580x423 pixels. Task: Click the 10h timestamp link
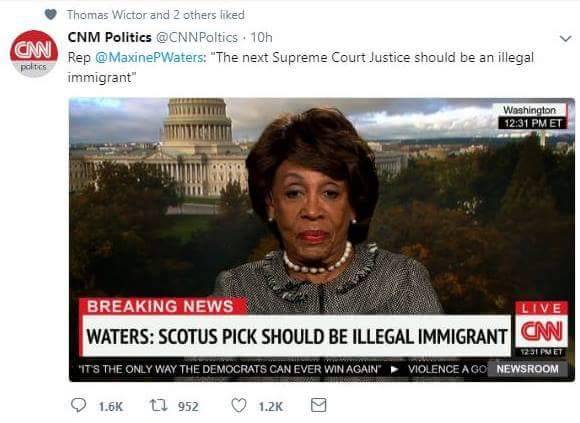pyautogui.click(x=261, y=37)
